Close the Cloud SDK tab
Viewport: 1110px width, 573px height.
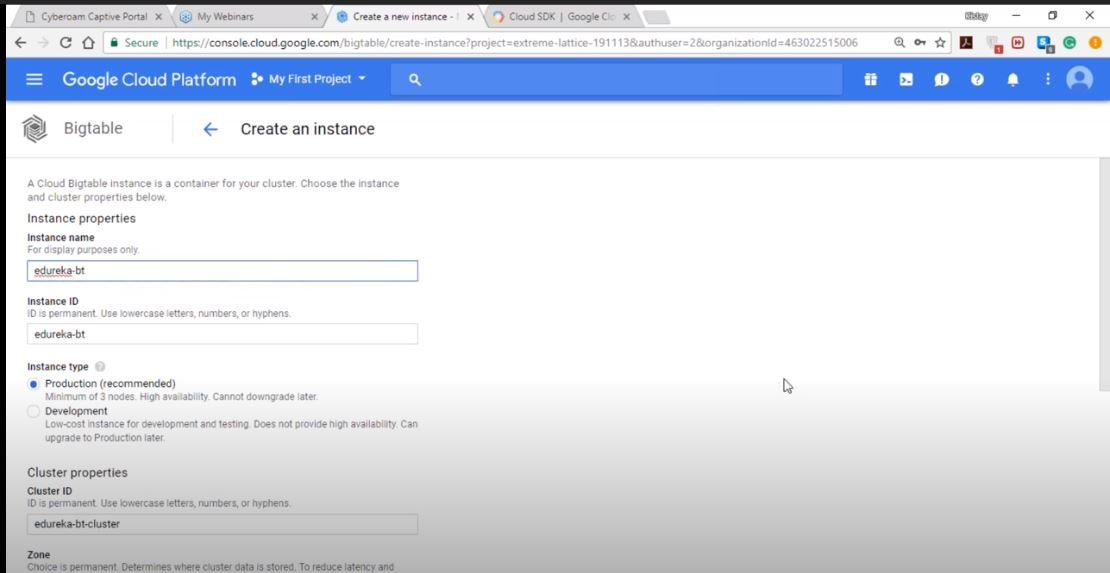[626, 16]
